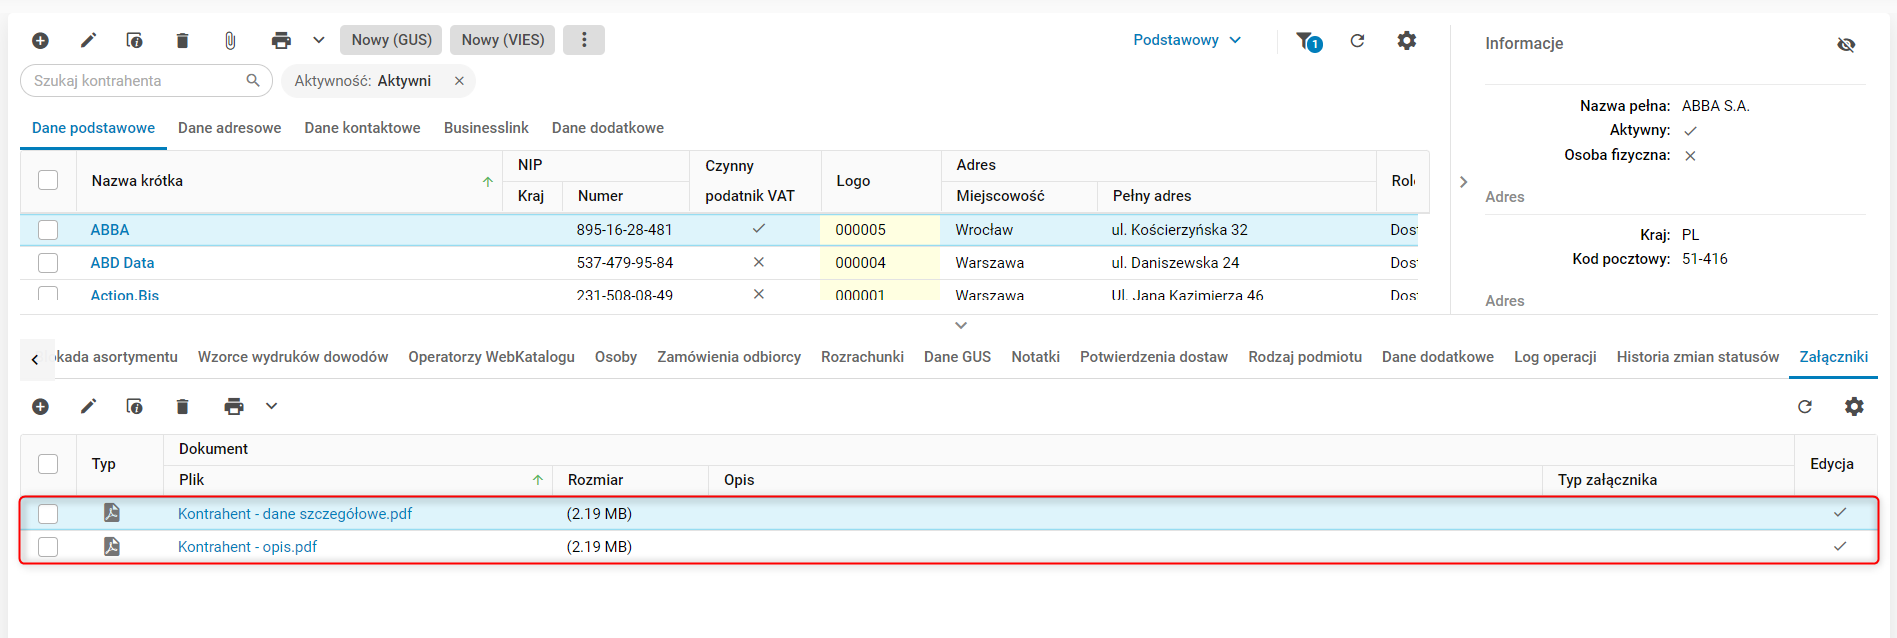Open the ABD Data contractor link
Viewport: 1897px width, 638px height.
pos(122,263)
